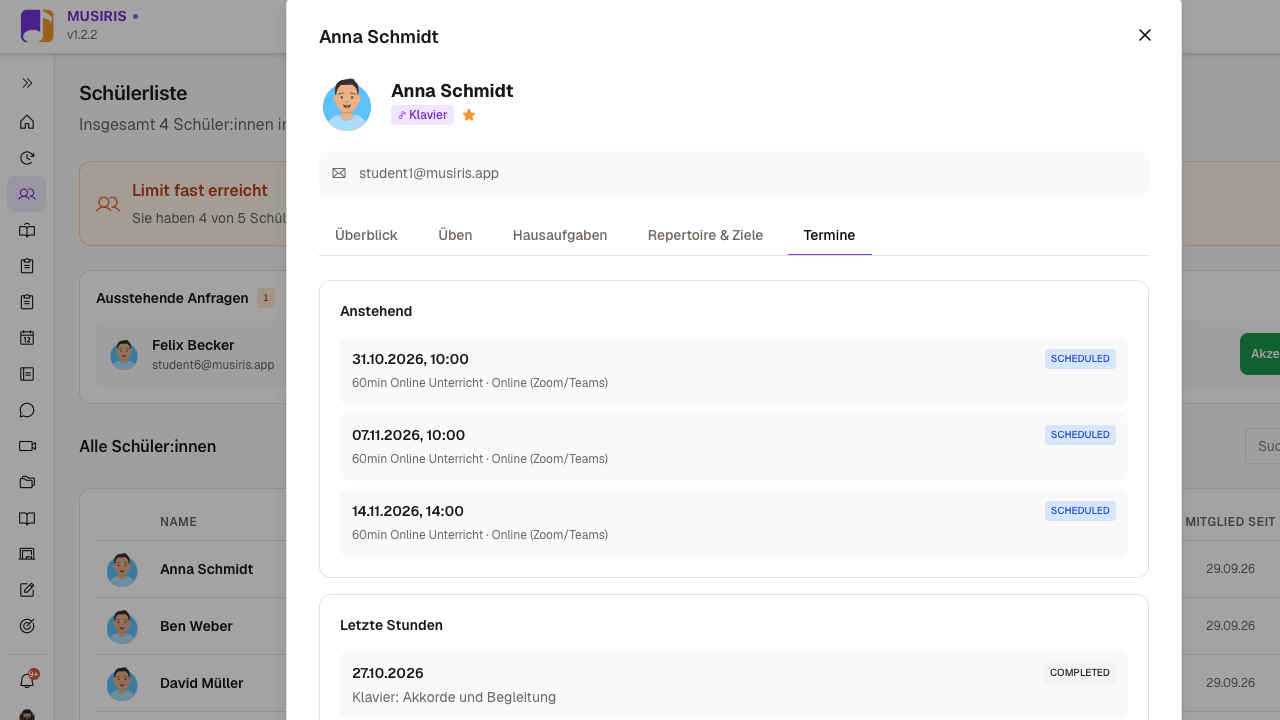The height and width of the screenshot is (720, 1280).
Task: Go to the home icon in the sidebar
Action: pos(27,122)
